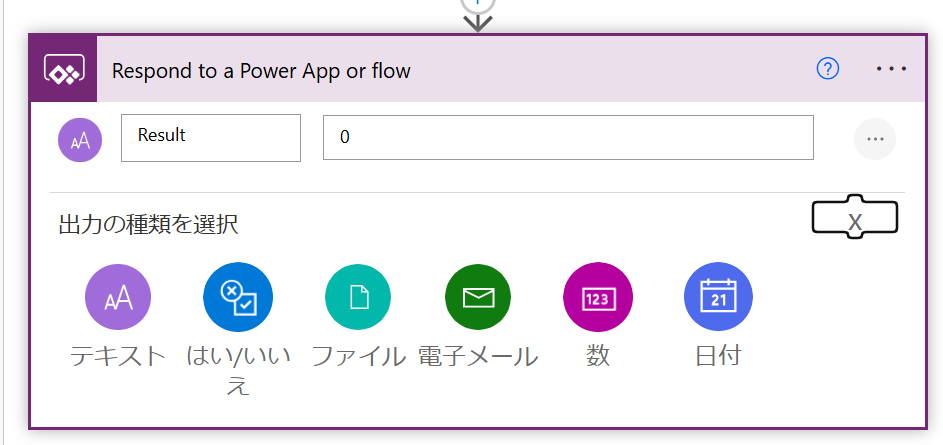Edit the output value field containing 0

click(x=568, y=138)
